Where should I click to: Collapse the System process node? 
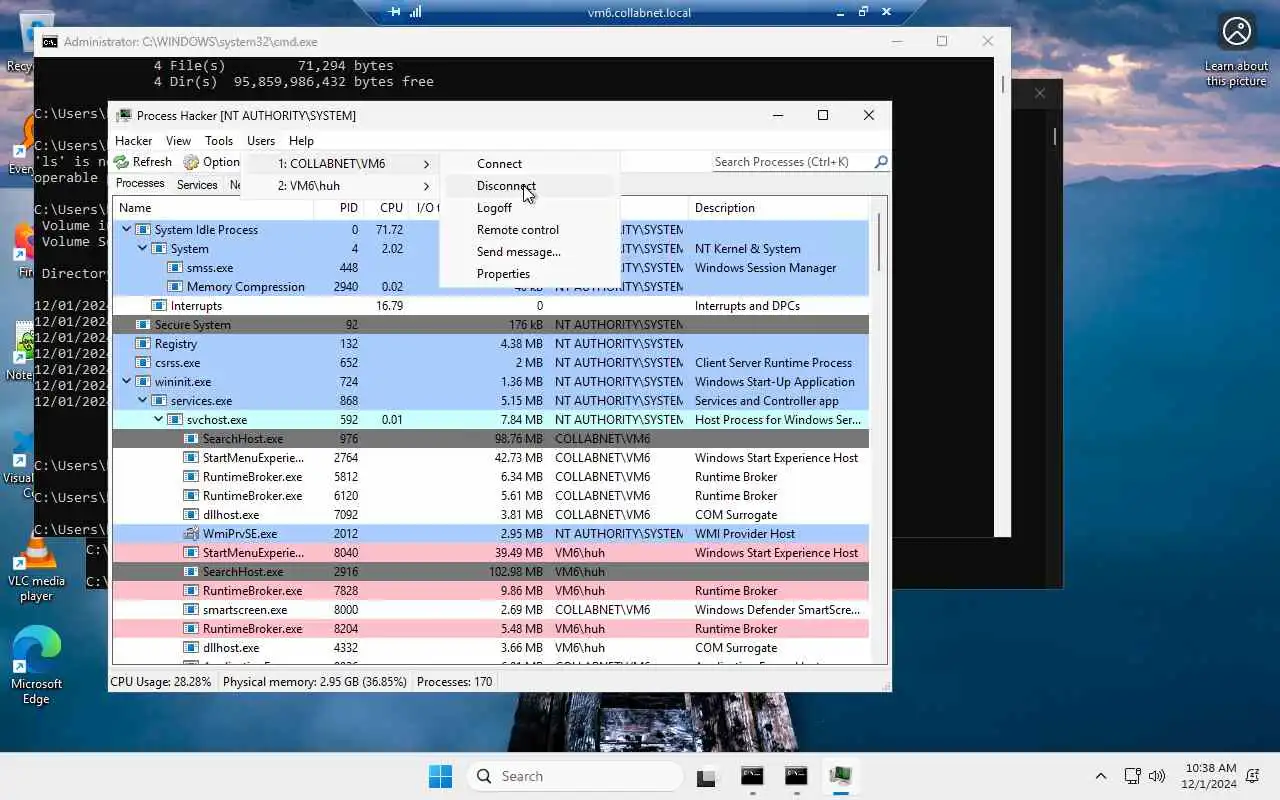click(143, 249)
